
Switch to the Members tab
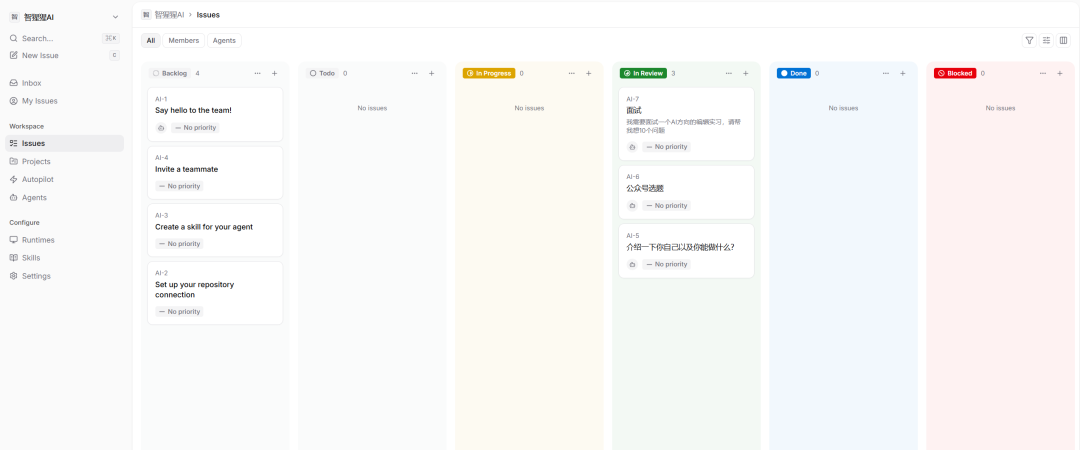(183, 40)
